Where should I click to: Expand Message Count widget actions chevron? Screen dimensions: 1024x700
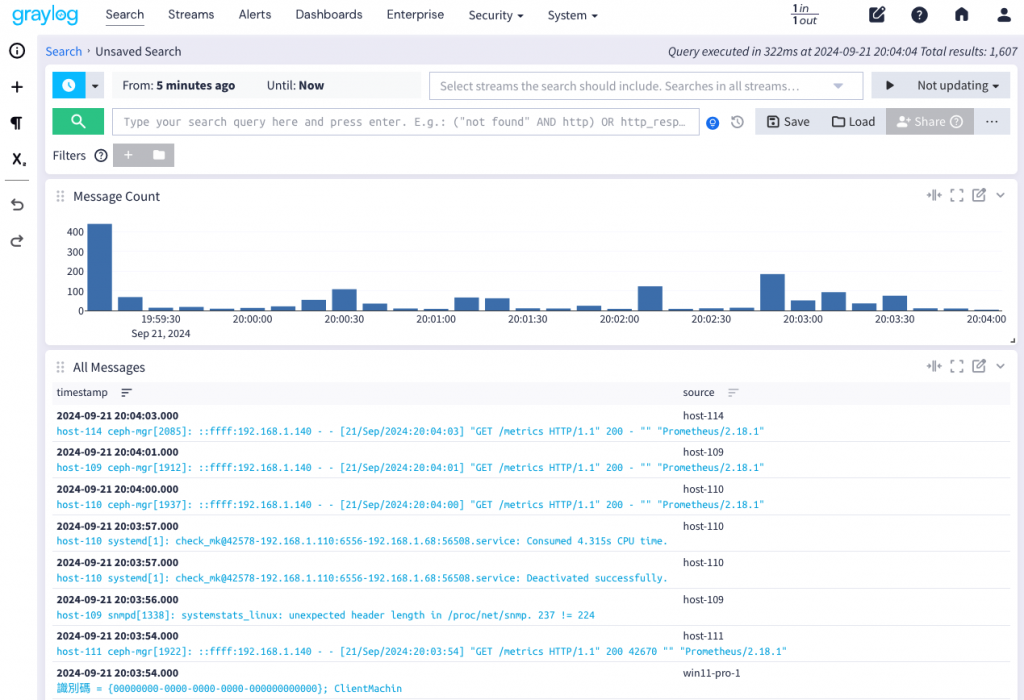pos(1000,195)
